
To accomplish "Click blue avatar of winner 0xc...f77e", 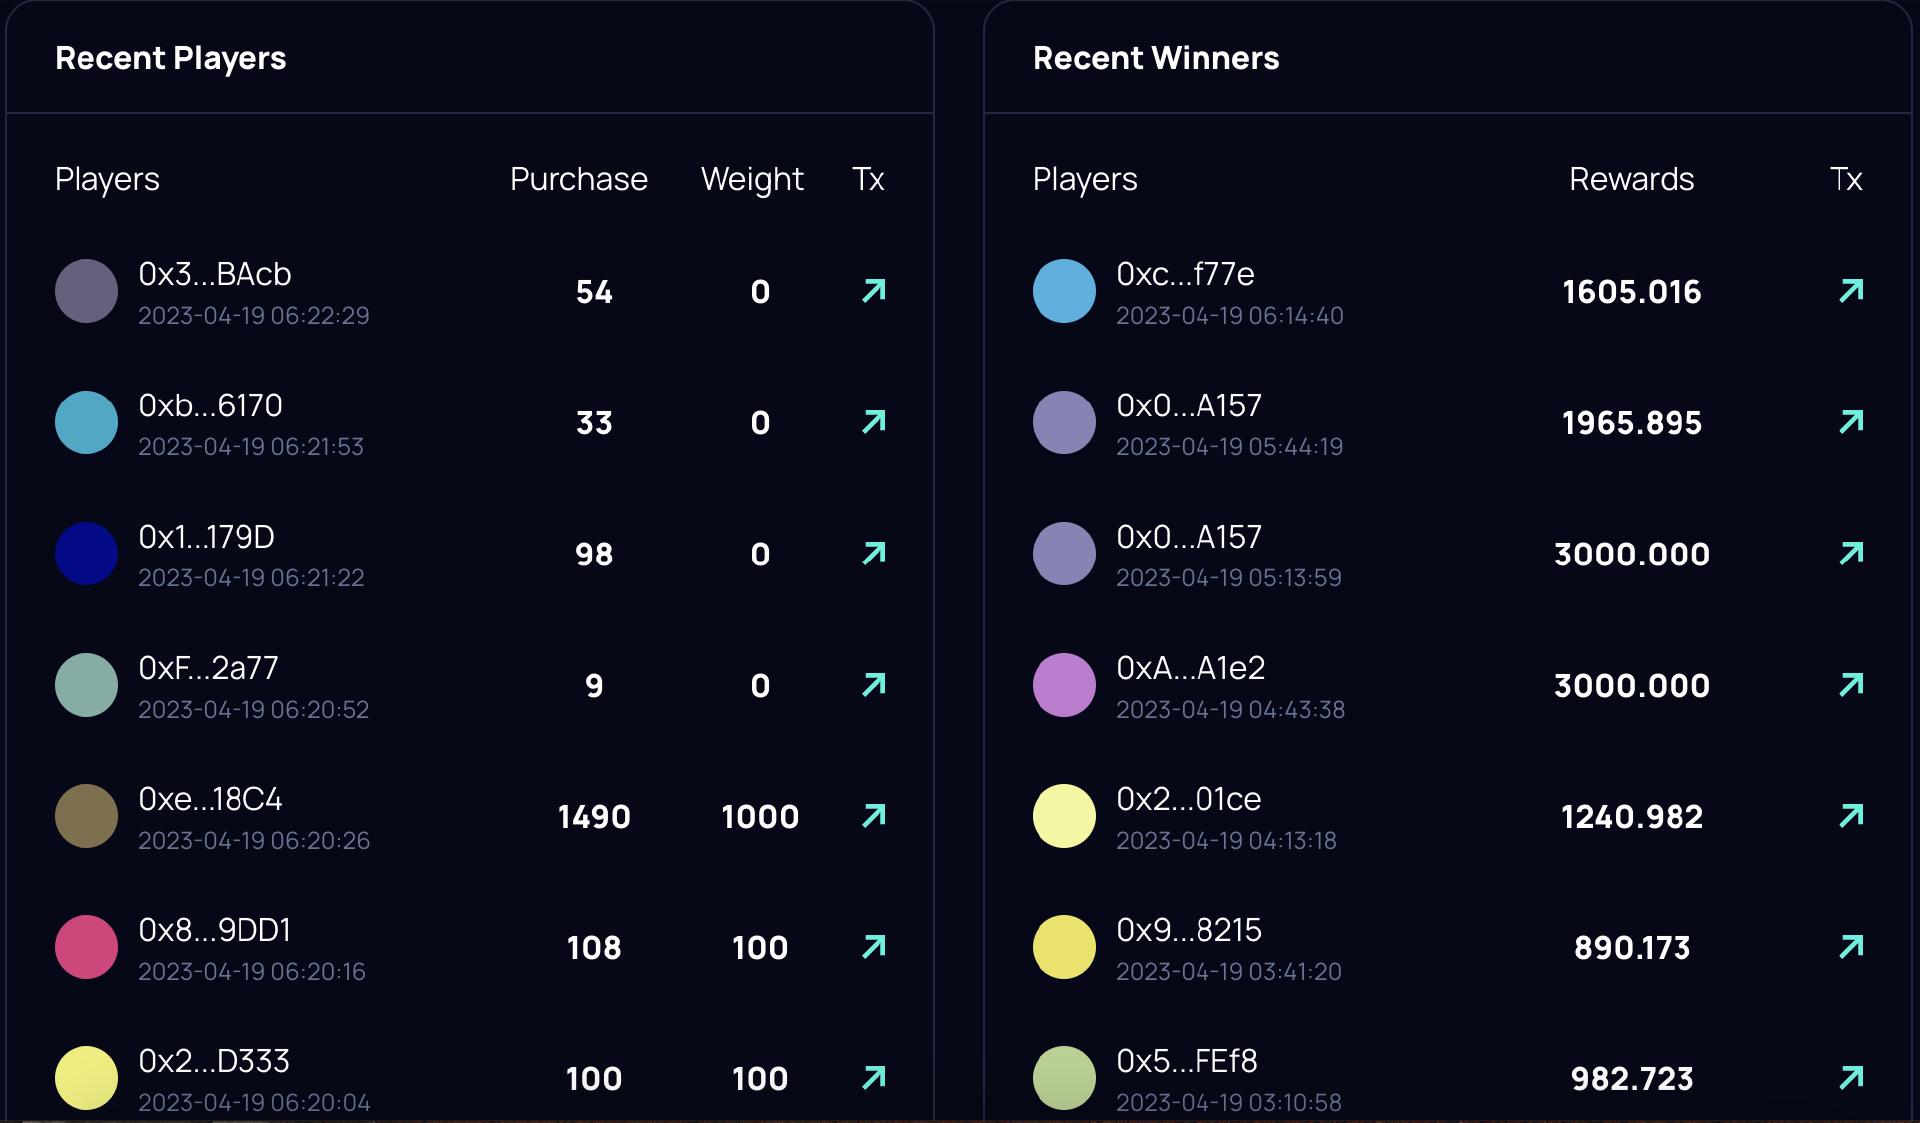I will click(x=1064, y=291).
